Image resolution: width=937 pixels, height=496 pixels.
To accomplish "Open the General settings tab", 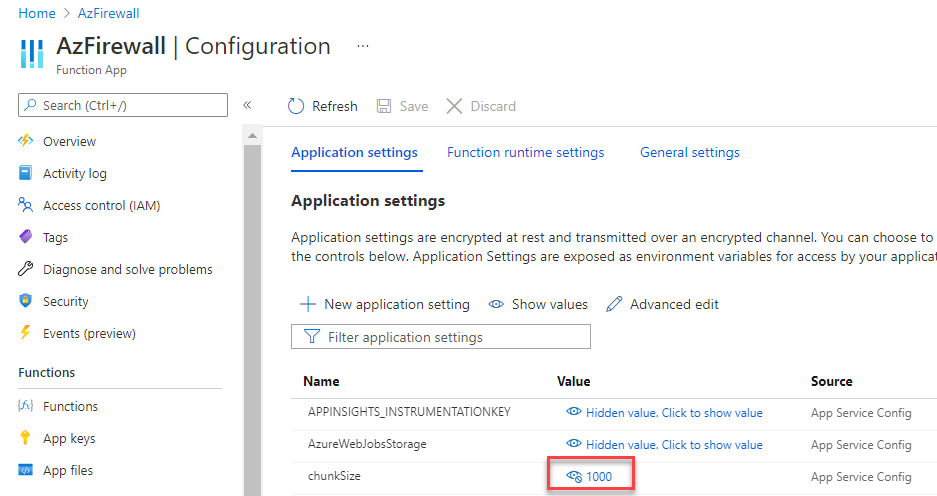I will coord(689,153).
